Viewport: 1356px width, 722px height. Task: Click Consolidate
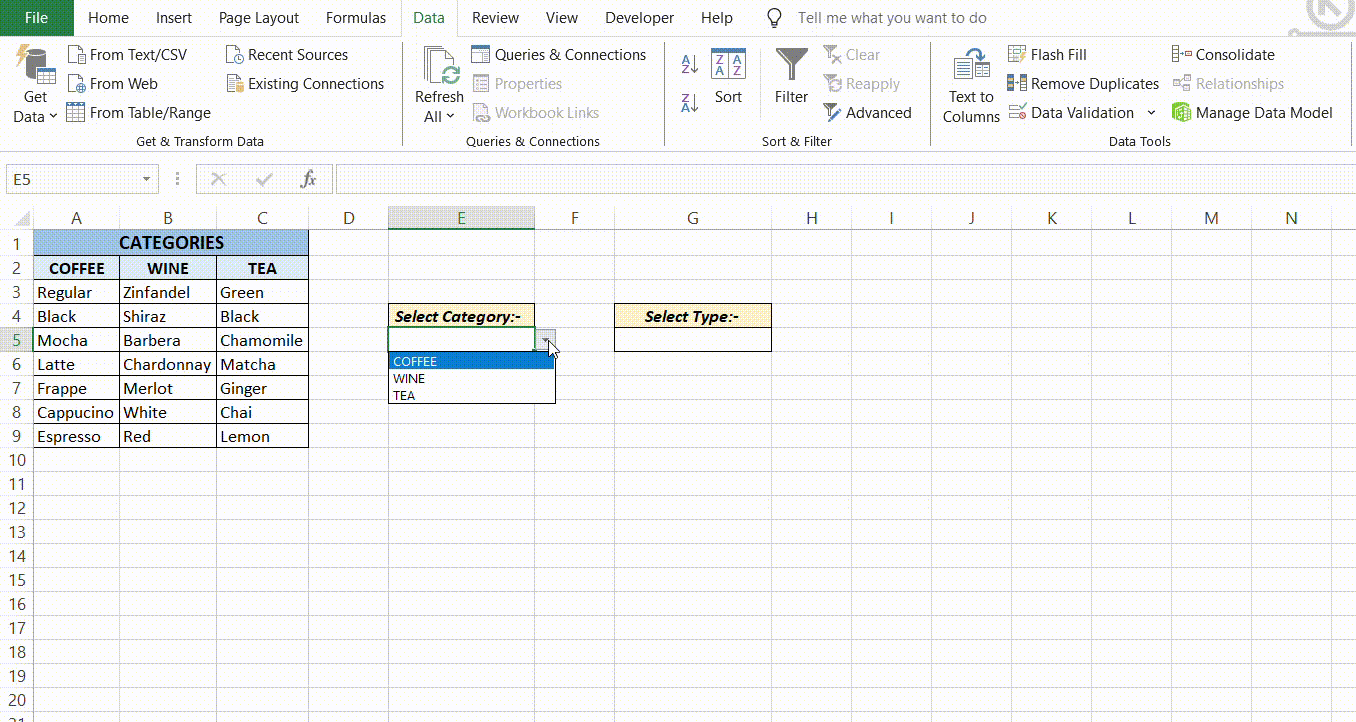coord(1224,55)
